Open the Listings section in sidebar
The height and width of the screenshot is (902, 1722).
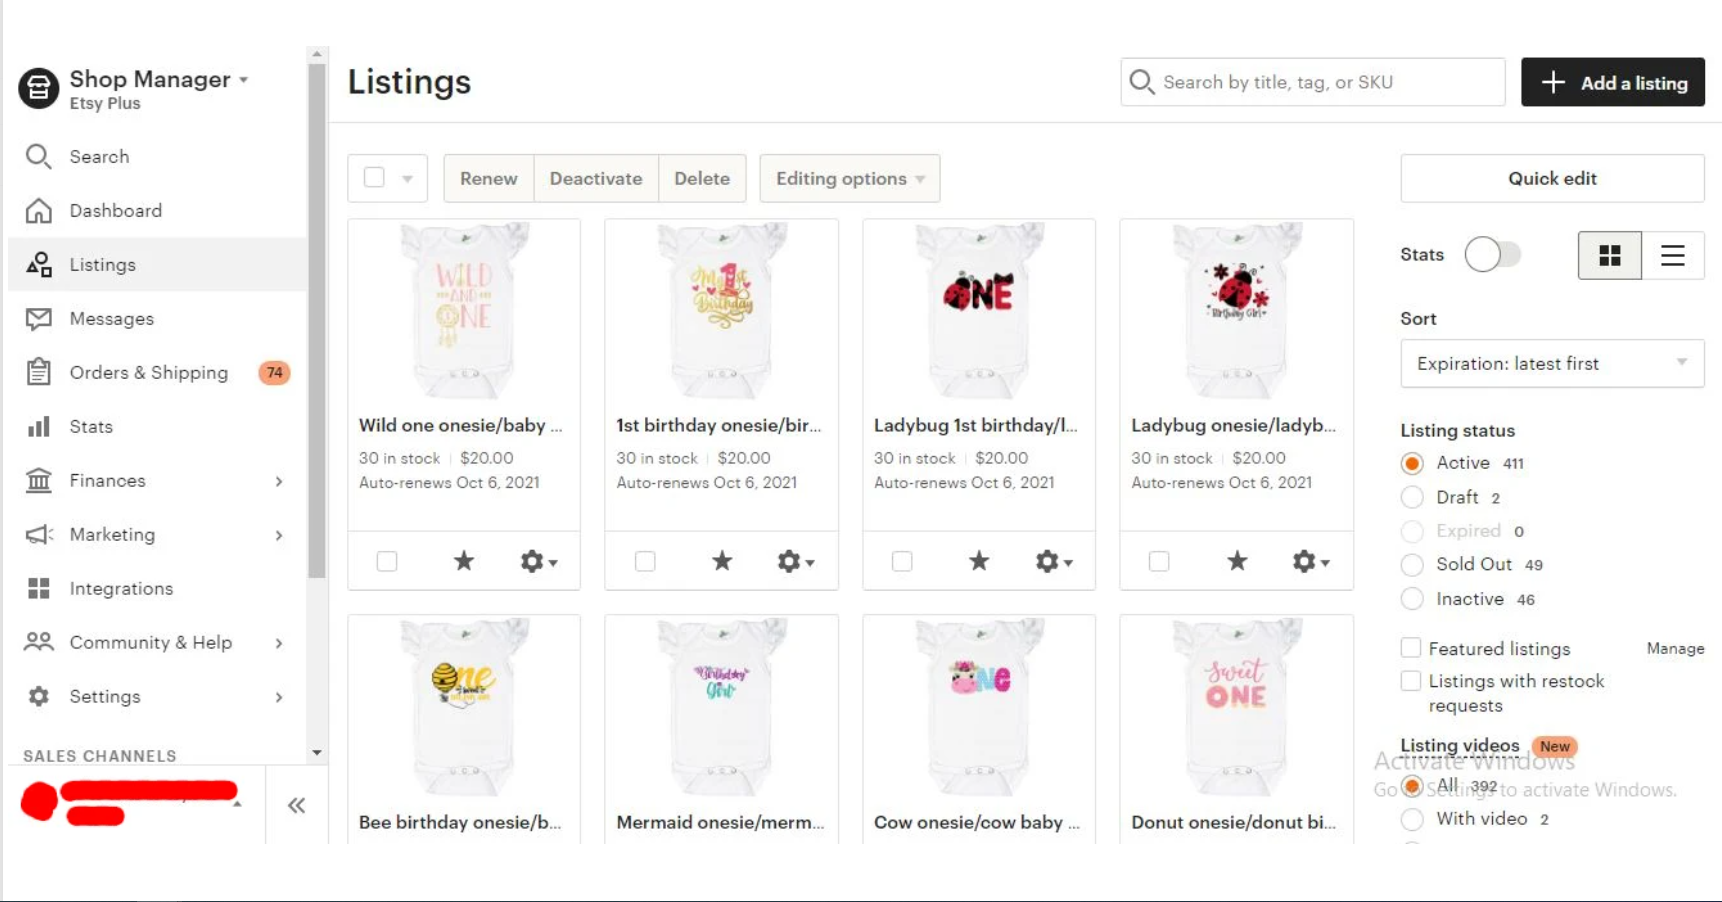click(x=100, y=264)
